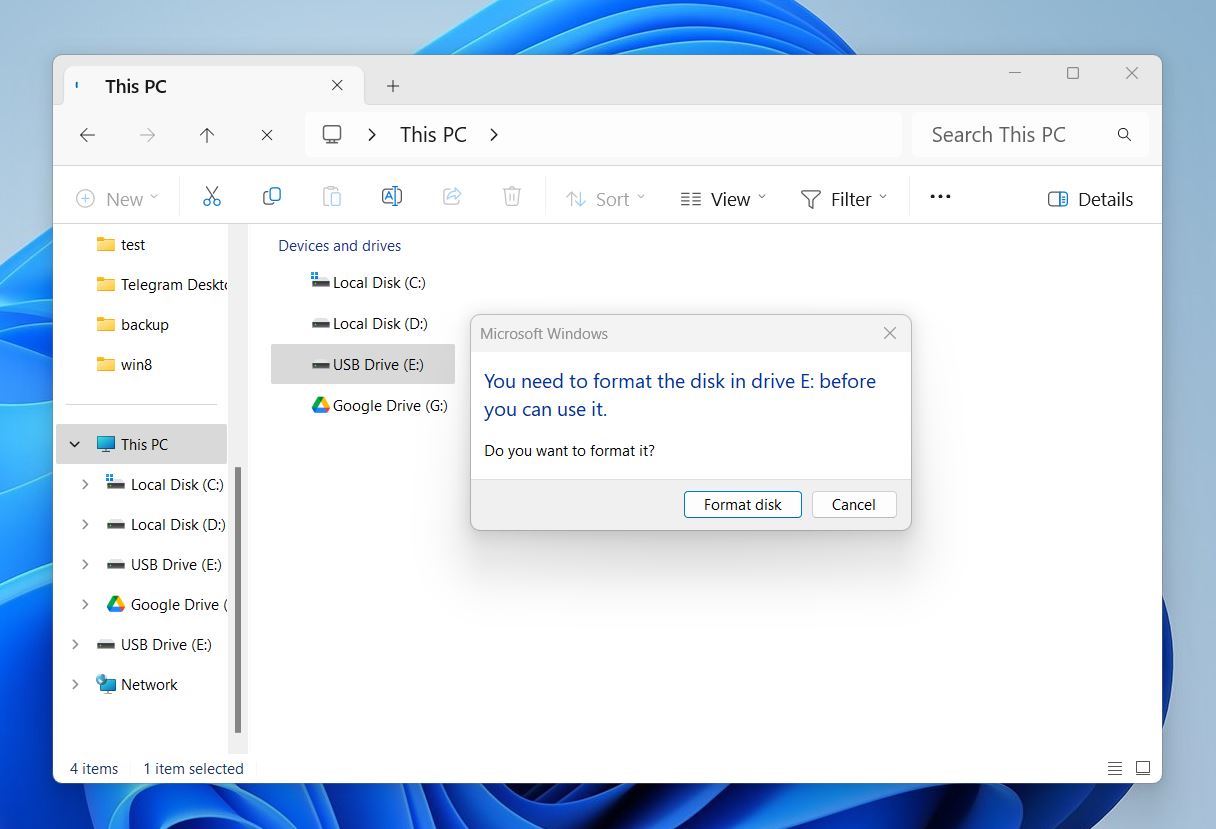Collapse the This PC tree entry

[74, 443]
